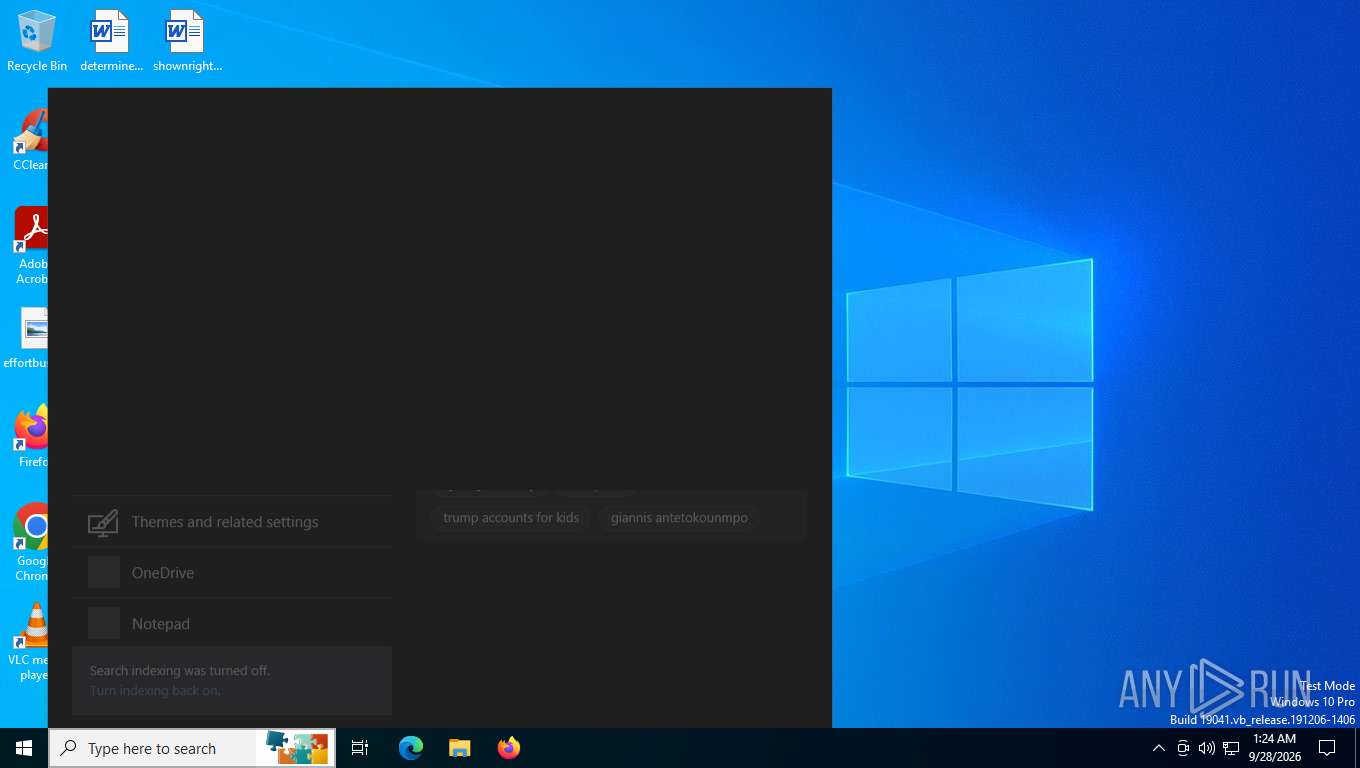Click 'Turn indexing back on' link
This screenshot has height=768, width=1360.
click(x=155, y=691)
